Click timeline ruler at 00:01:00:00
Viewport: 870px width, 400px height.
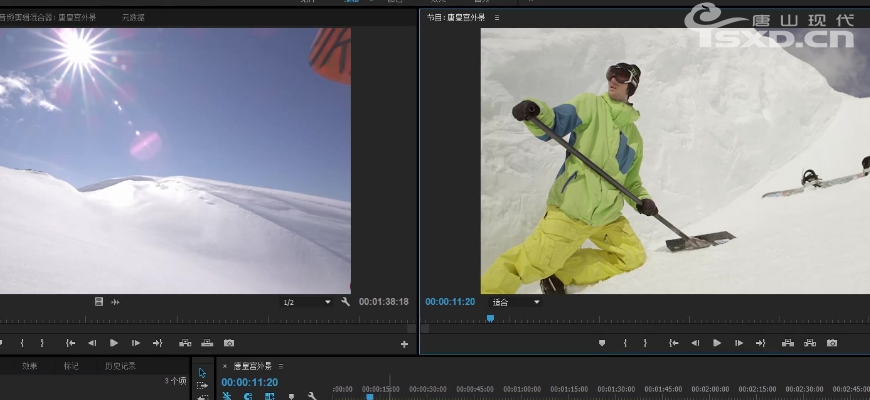(522, 389)
